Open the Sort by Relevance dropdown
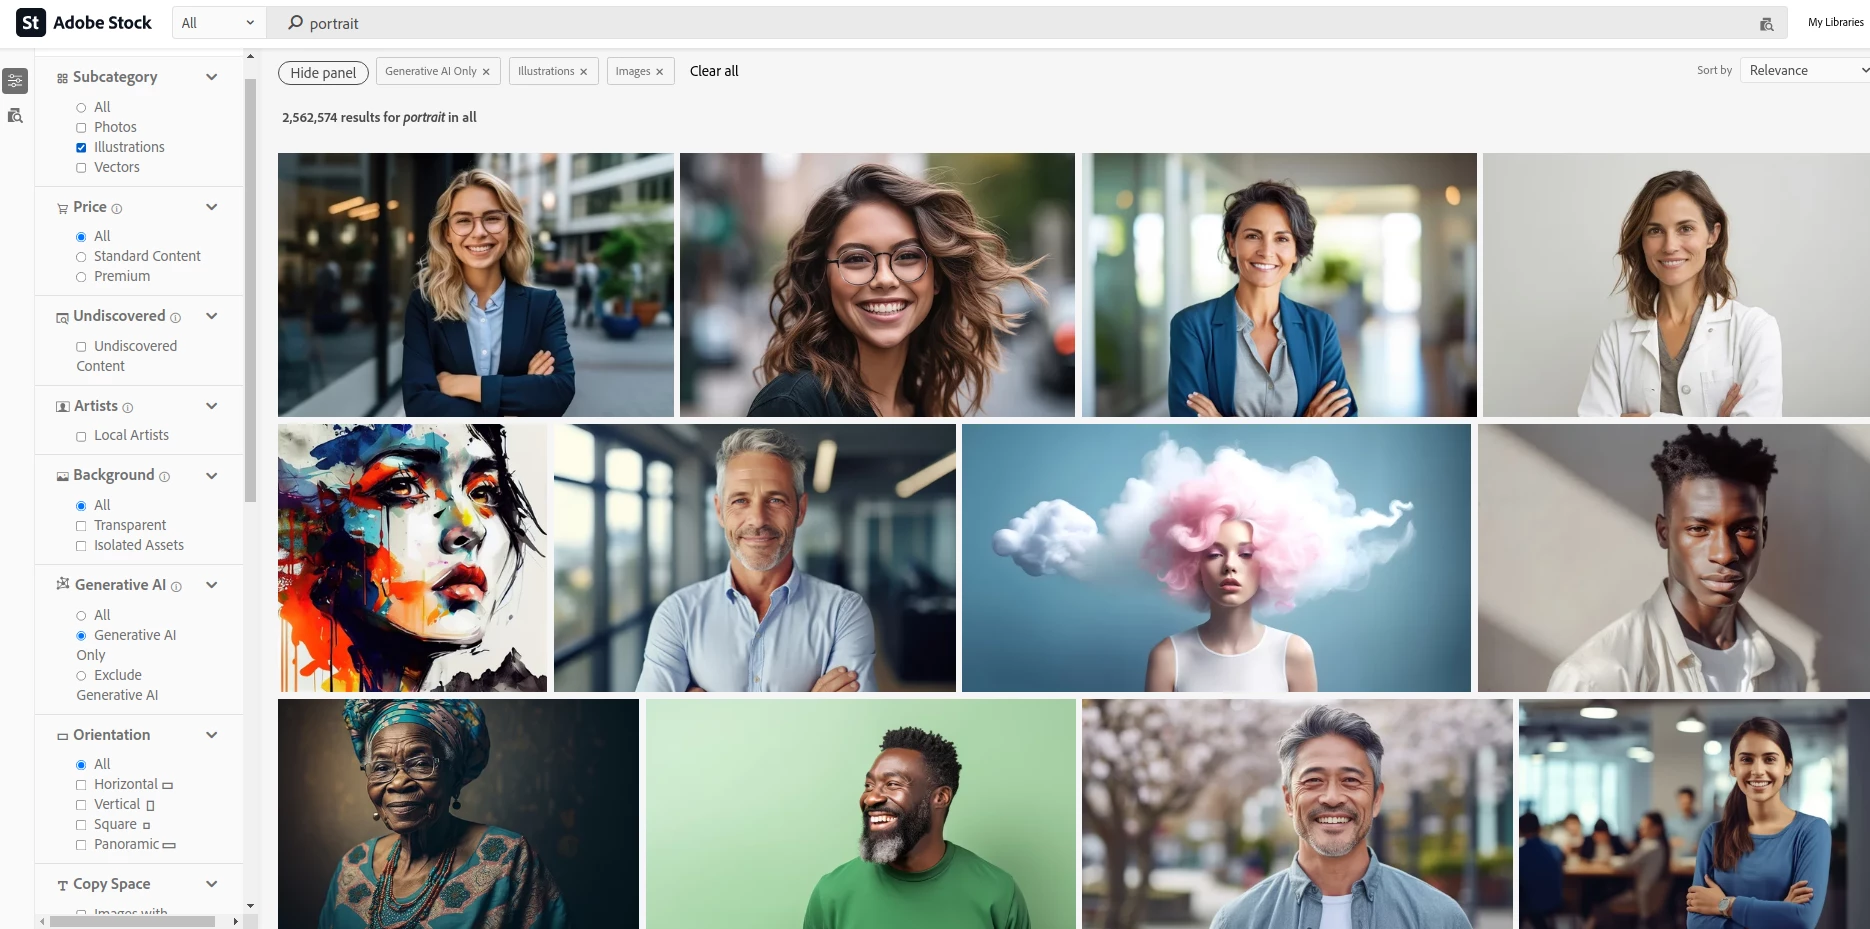Viewport: 1870px width, 929px height. [1805, 70]
